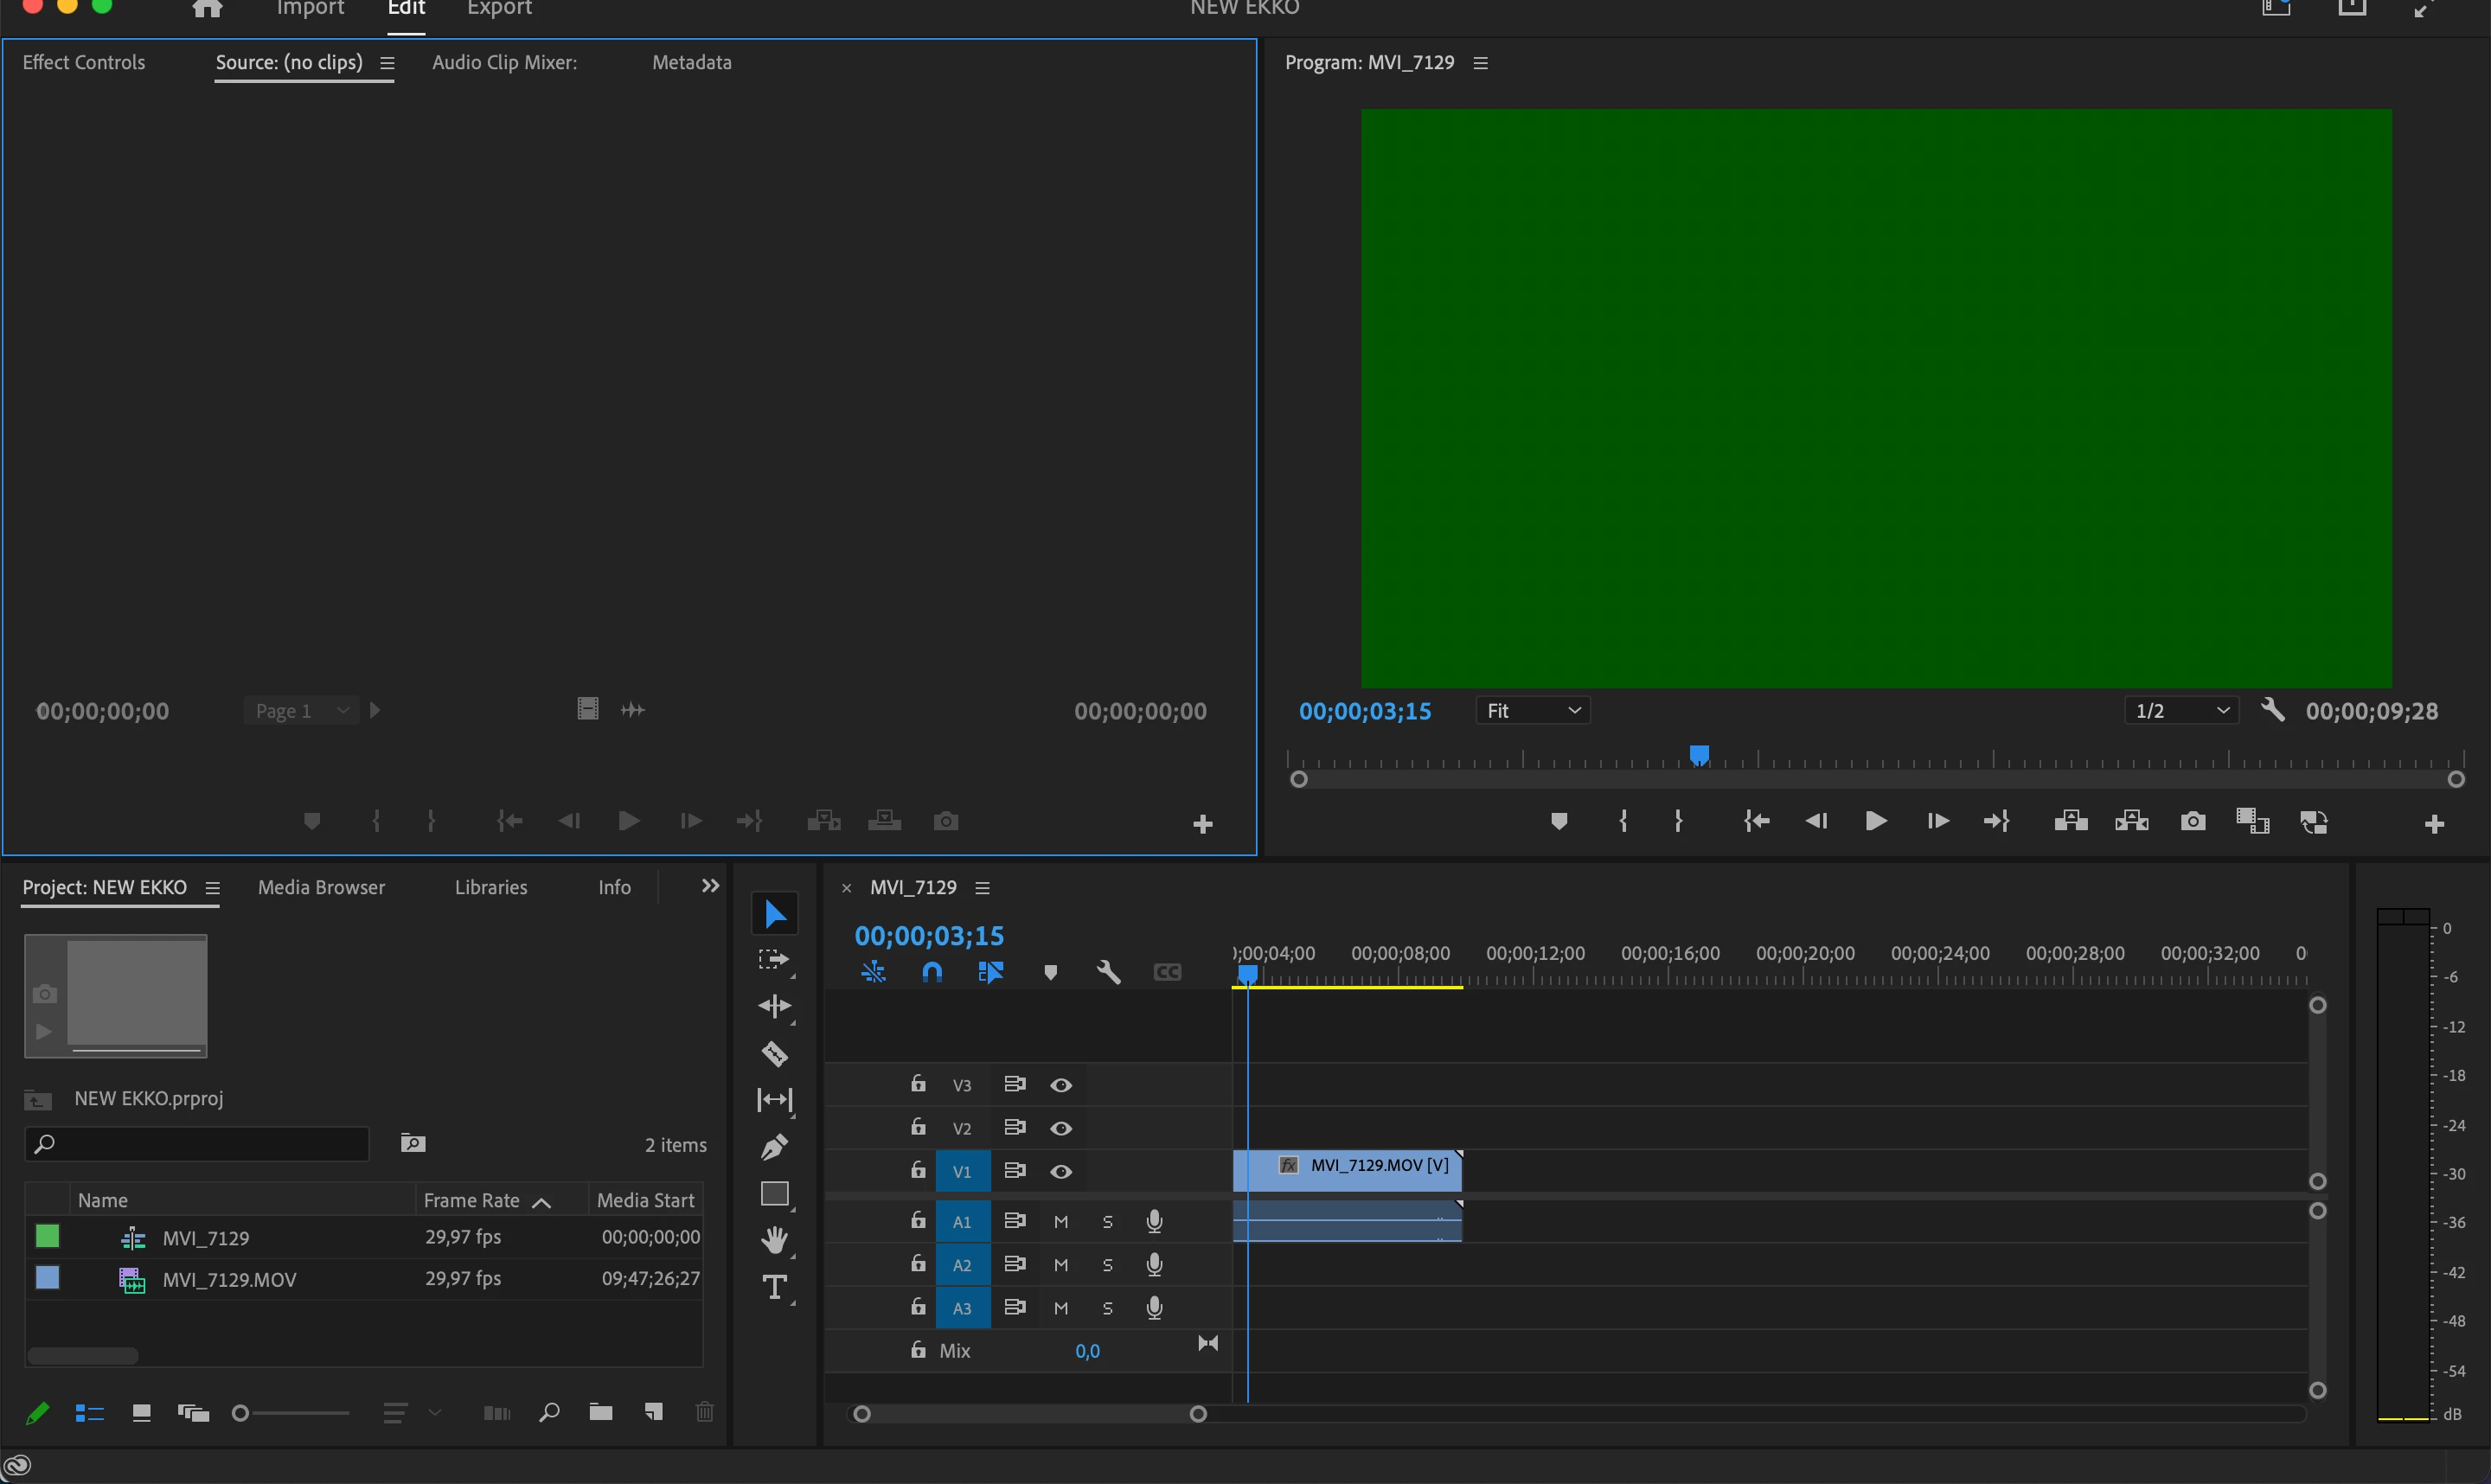Open timeline display settings wrench

[x=1108, y=972]
